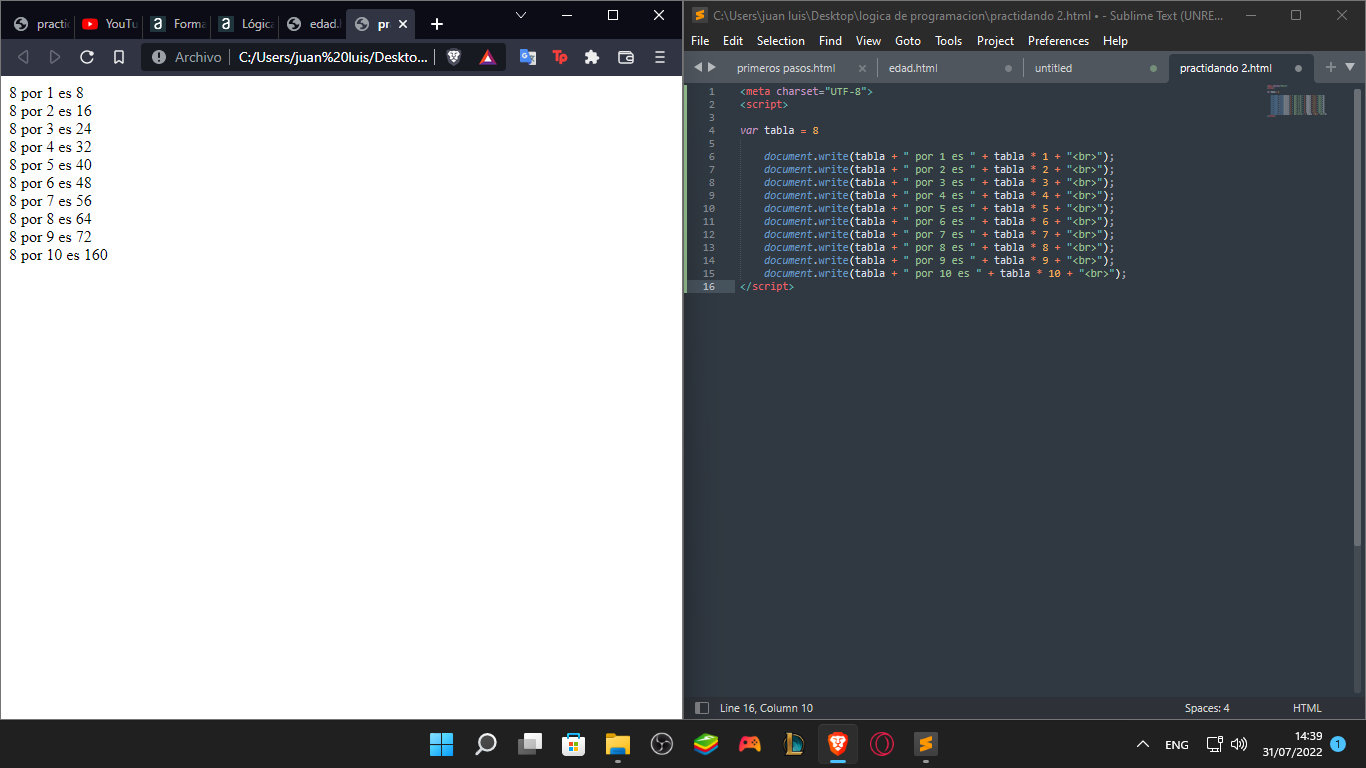Open Opera browser from taskbar
This screenshot has width=1366, height=768.
pos(881,744)
